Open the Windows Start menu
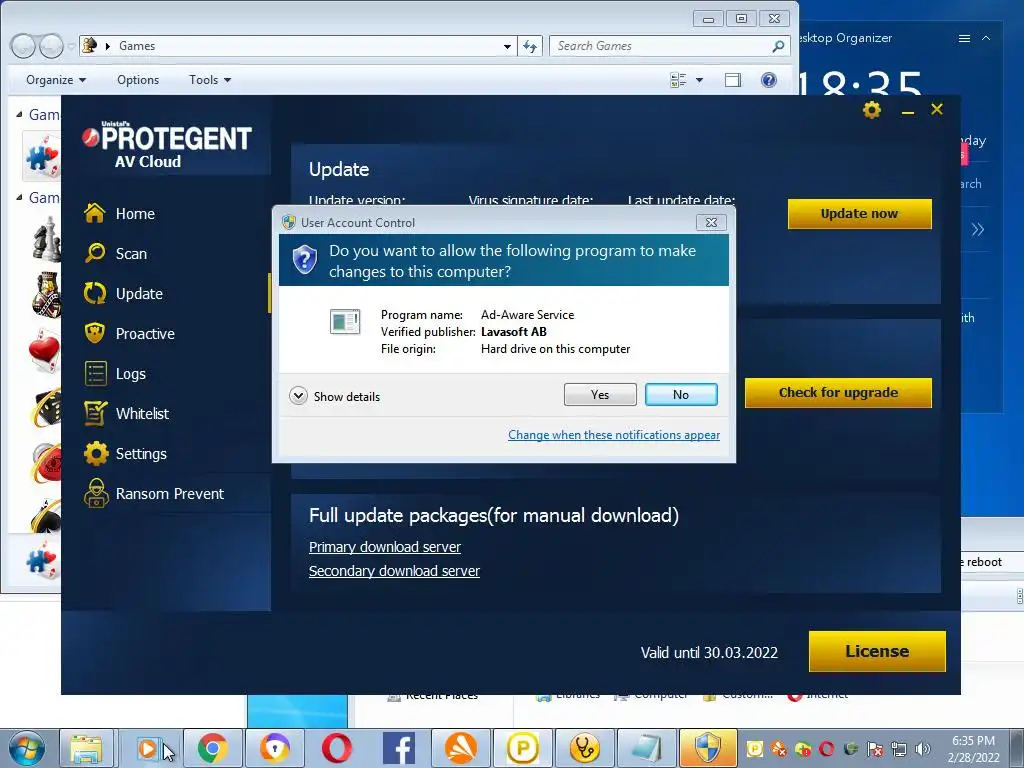 click(27, 748)
